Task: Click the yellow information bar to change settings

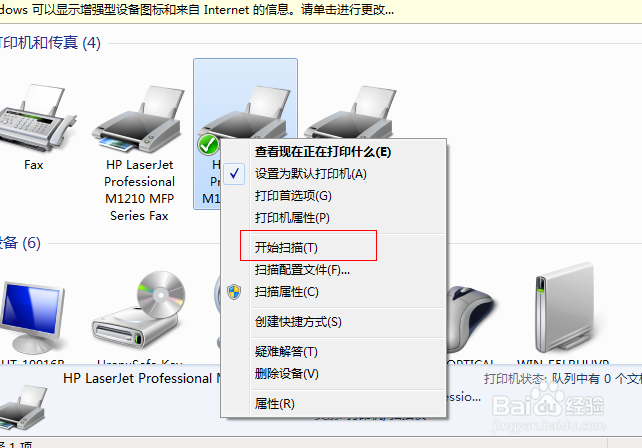Action: pyautogui.click(x=321, y=11)
